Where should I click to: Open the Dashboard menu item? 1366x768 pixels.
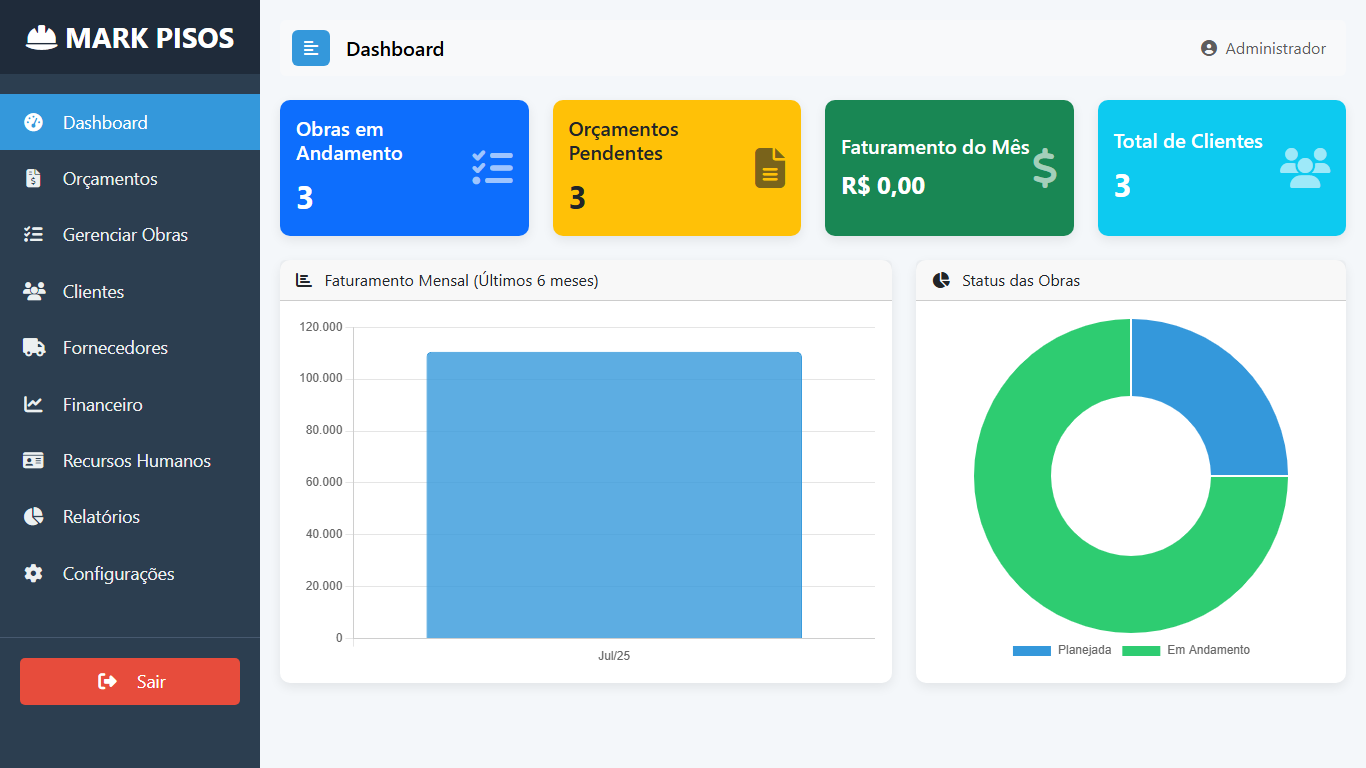click(x=130, y=122)
